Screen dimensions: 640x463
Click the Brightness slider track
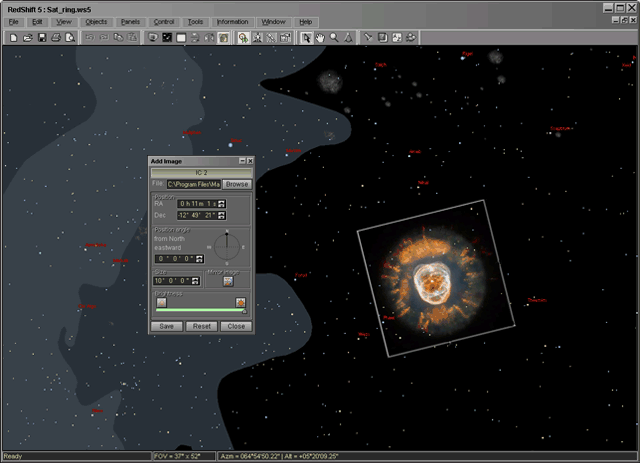198,310
